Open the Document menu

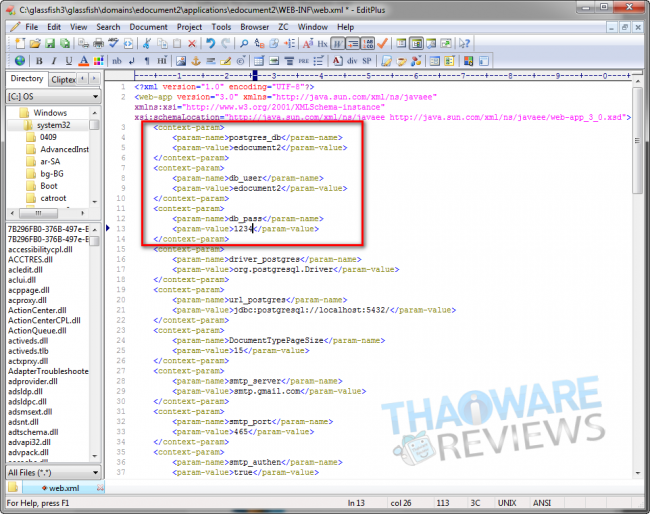pyautogui.click(x=148, y=27)
